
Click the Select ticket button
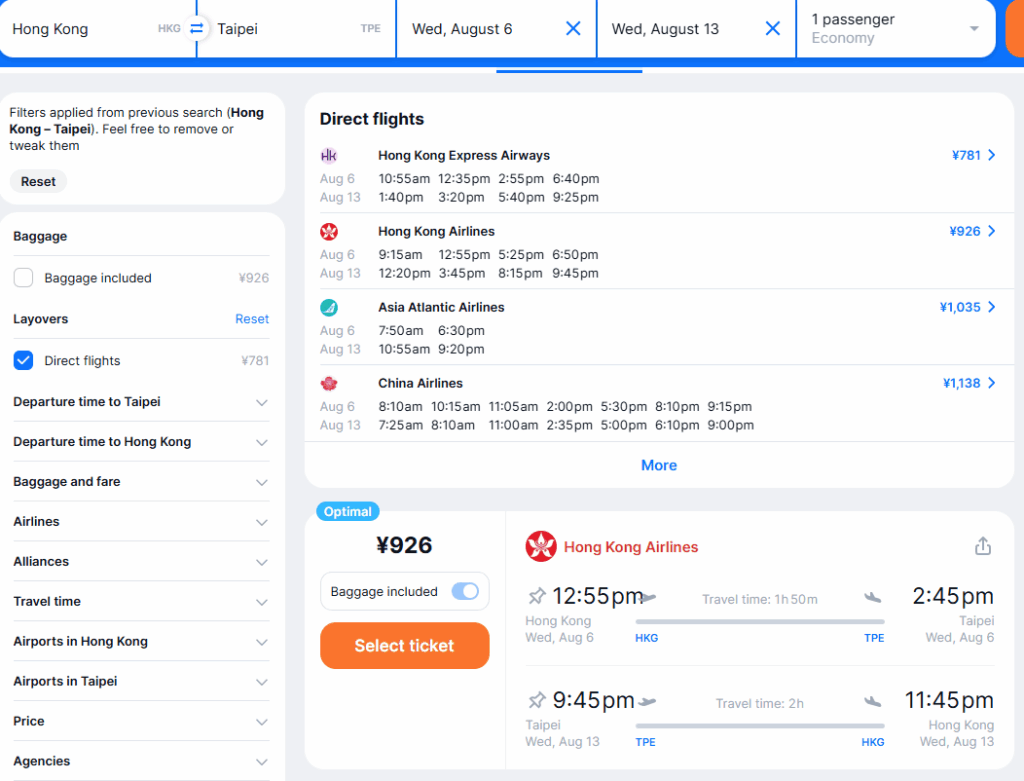pyautogui.click(x=405, y=645)
